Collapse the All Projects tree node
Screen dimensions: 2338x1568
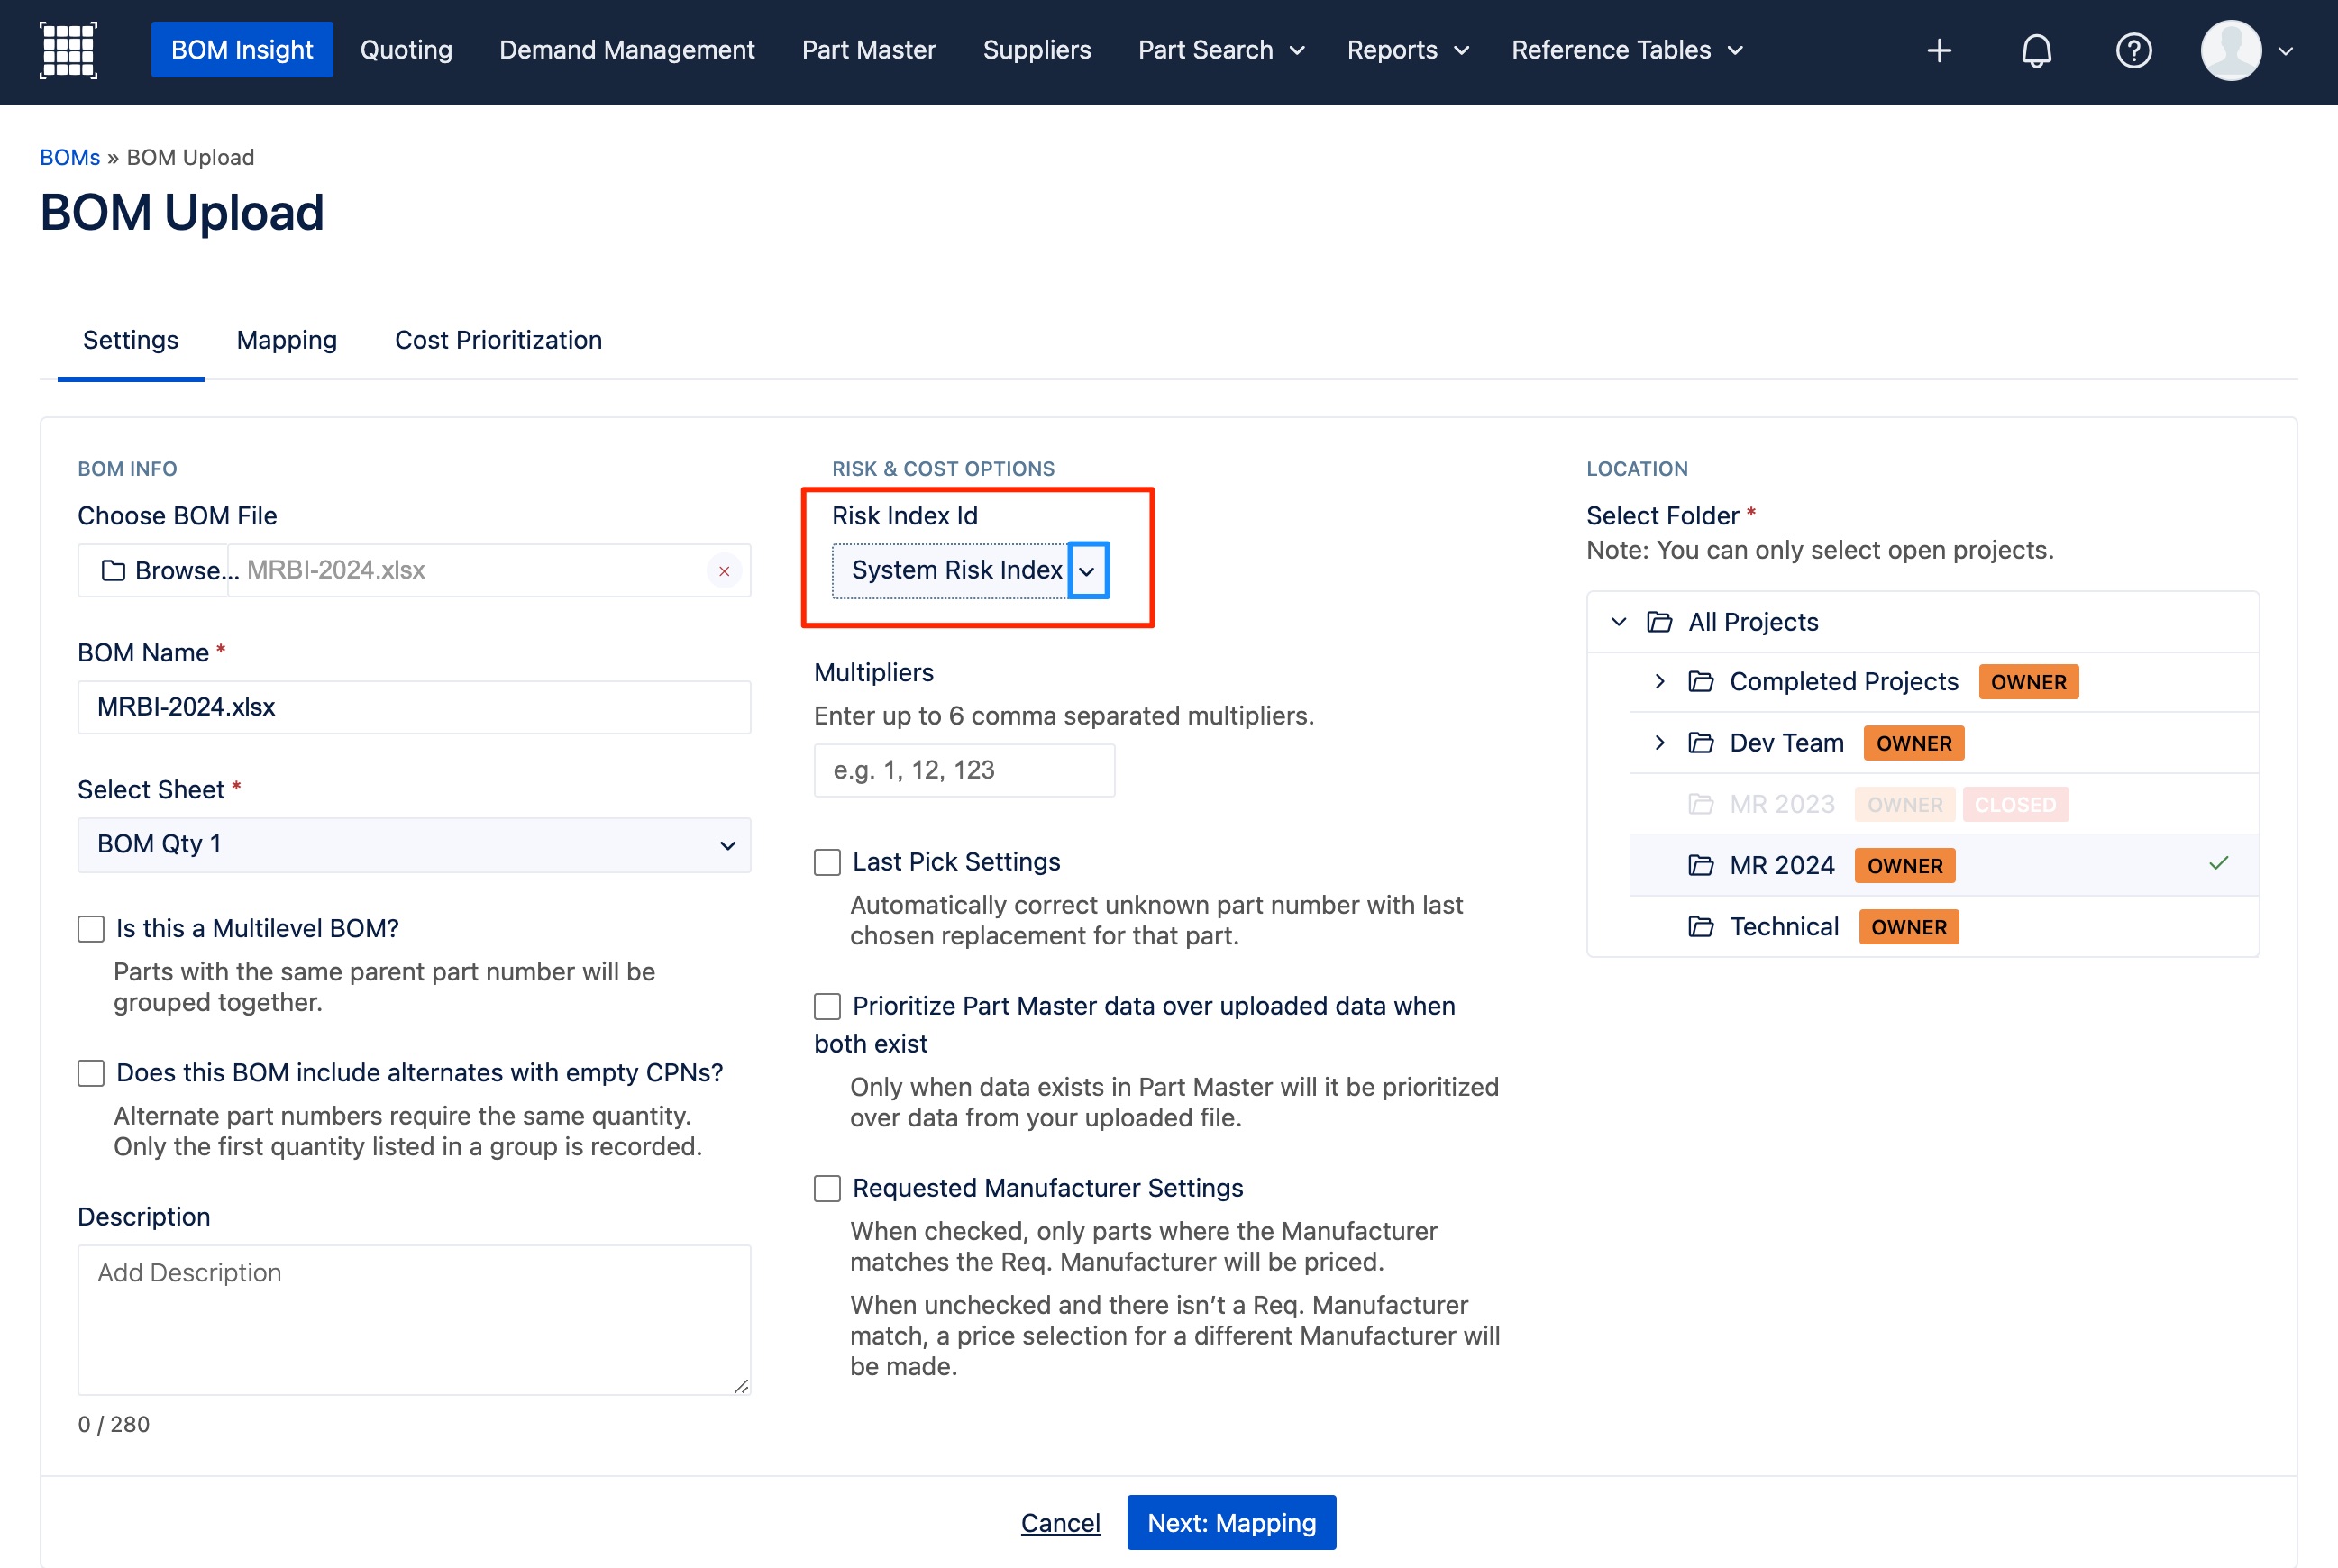tap(1619, 622)
